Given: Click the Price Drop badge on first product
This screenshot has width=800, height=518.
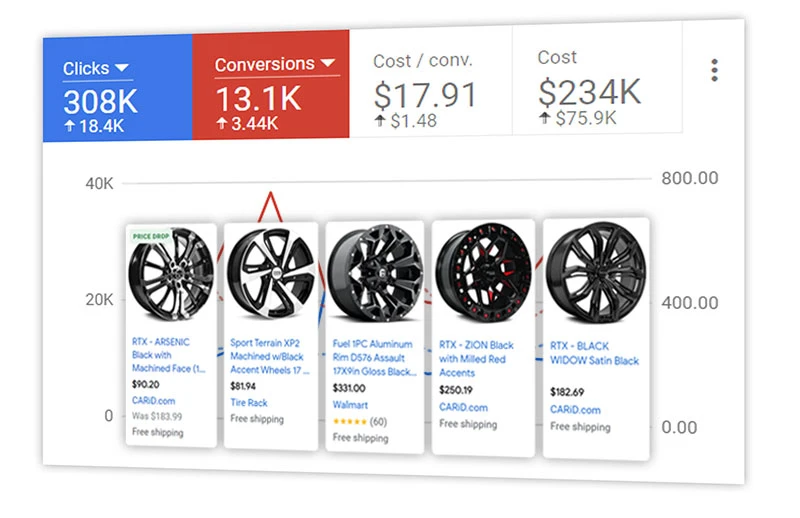Looking at the screenshot, I should tap(151, 235).
